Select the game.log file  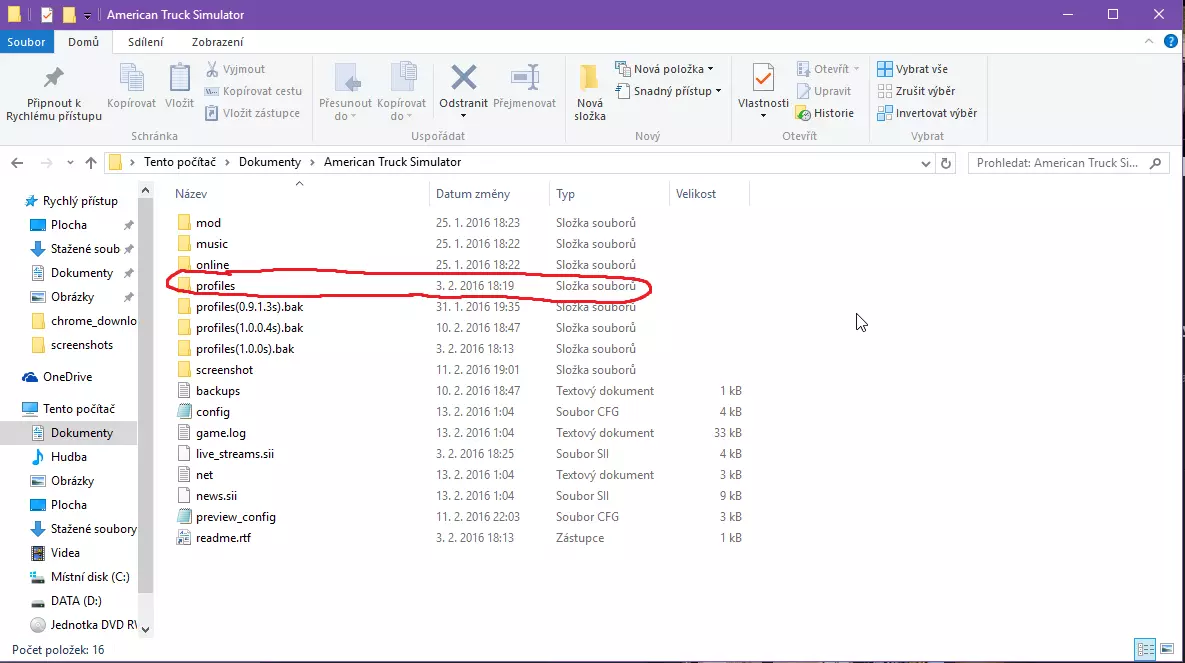[x=221, y=433]
